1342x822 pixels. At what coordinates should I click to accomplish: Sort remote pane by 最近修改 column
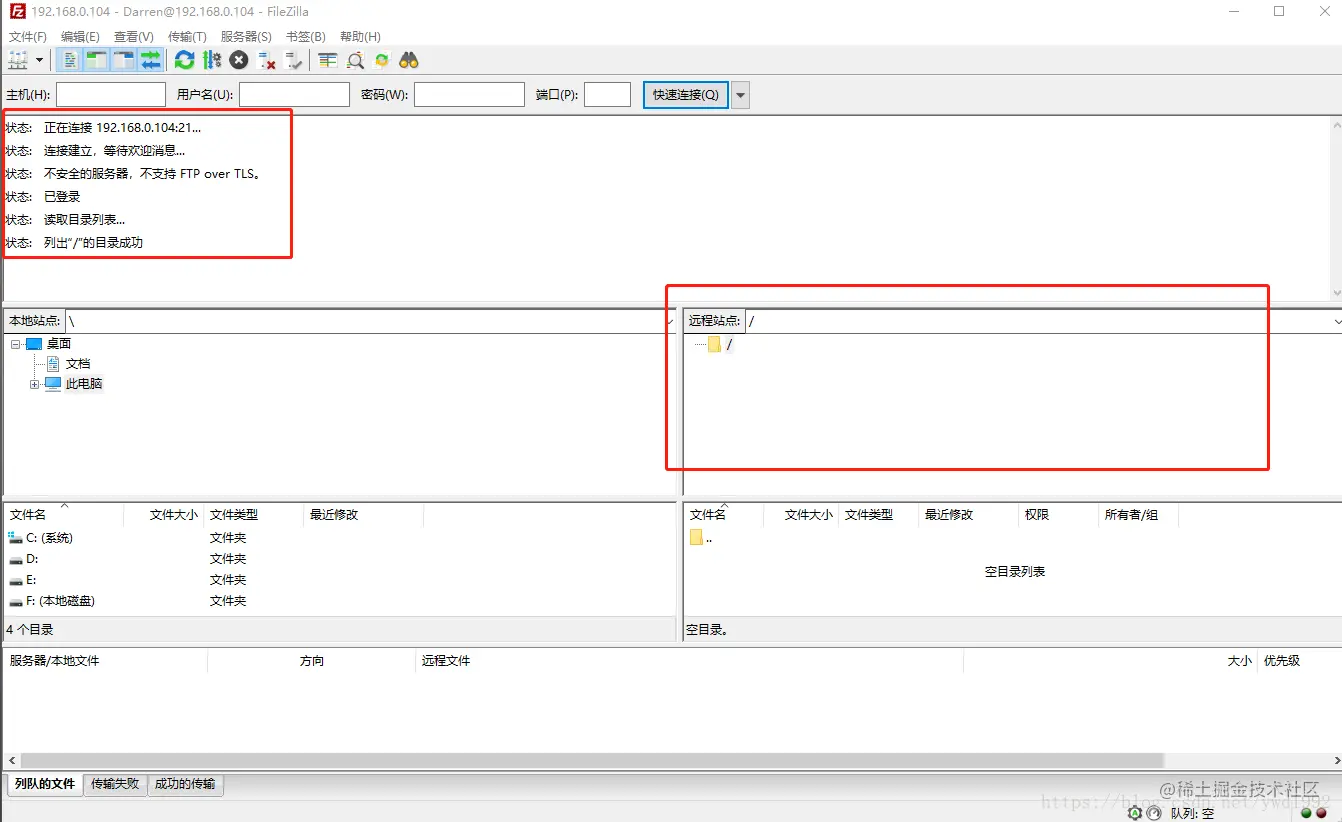click(x=968, y=515)
